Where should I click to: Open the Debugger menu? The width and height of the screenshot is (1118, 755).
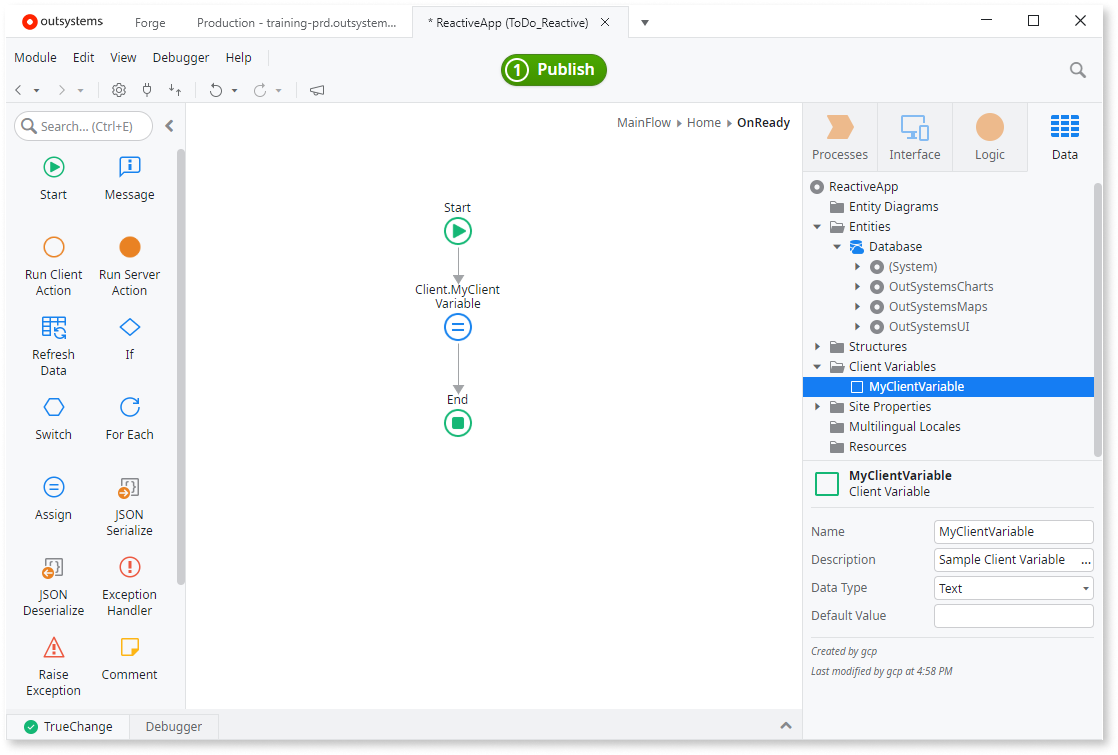pyautogui.click(x=180, y=57)
